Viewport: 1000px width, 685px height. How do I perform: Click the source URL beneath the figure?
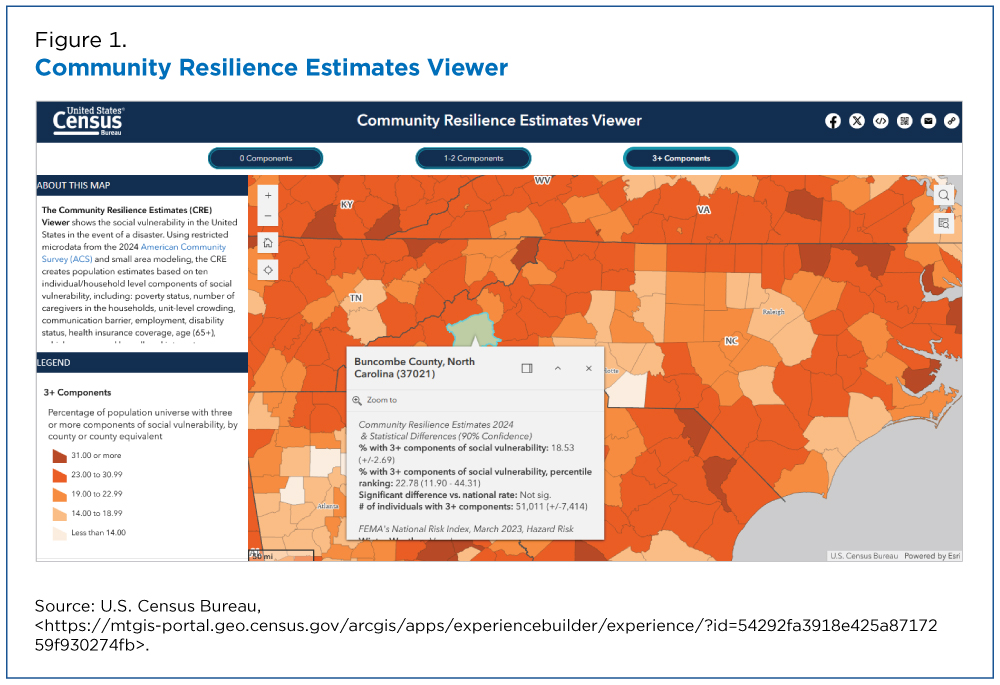coord(486,635)
